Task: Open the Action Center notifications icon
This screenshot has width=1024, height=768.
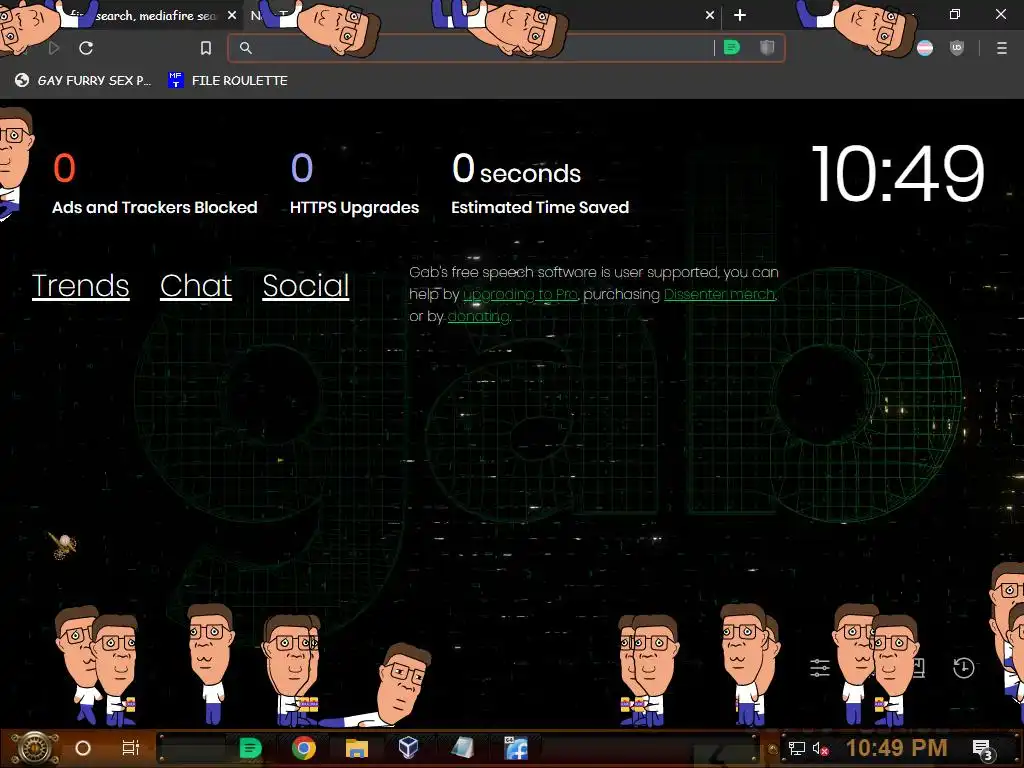Action: pos(983,749)
